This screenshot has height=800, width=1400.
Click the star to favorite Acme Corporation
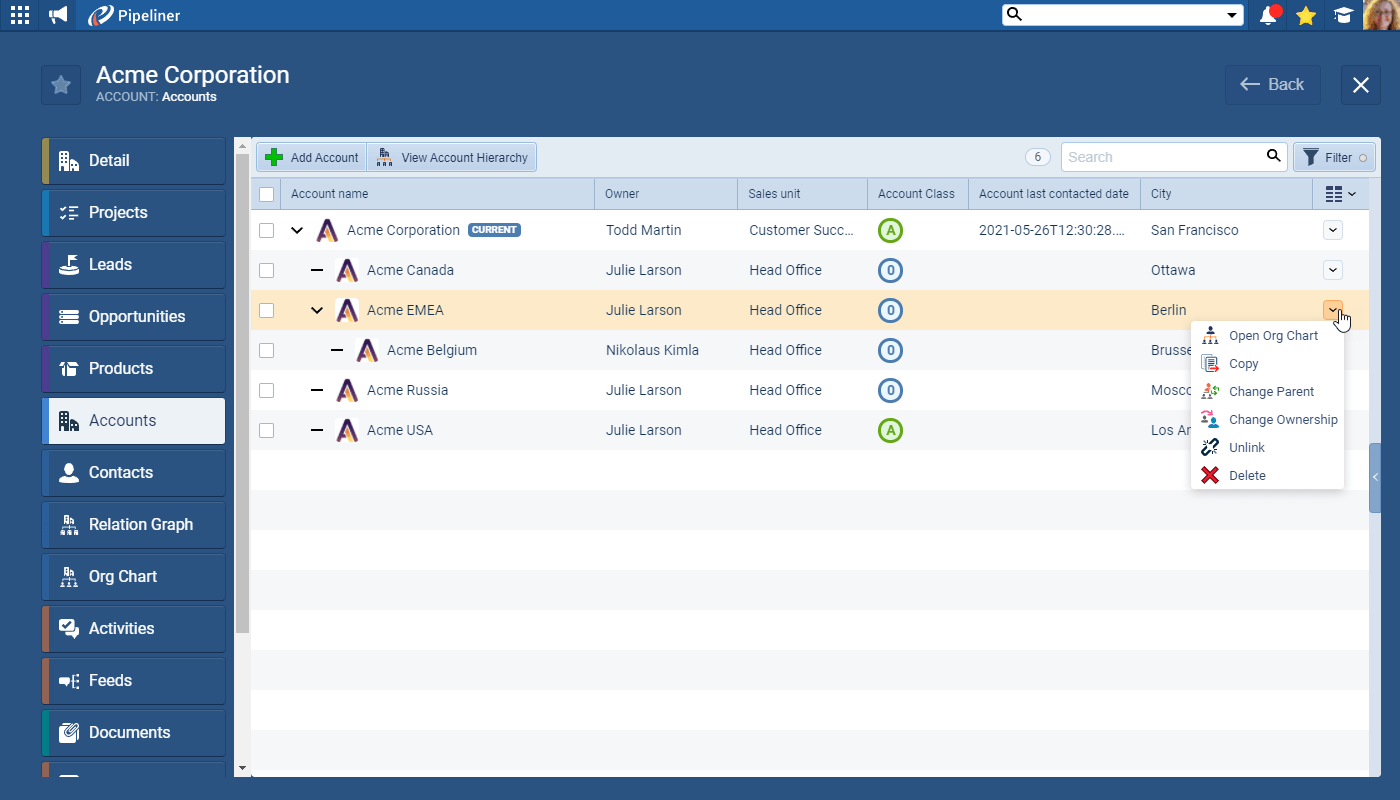coord(60,84)
